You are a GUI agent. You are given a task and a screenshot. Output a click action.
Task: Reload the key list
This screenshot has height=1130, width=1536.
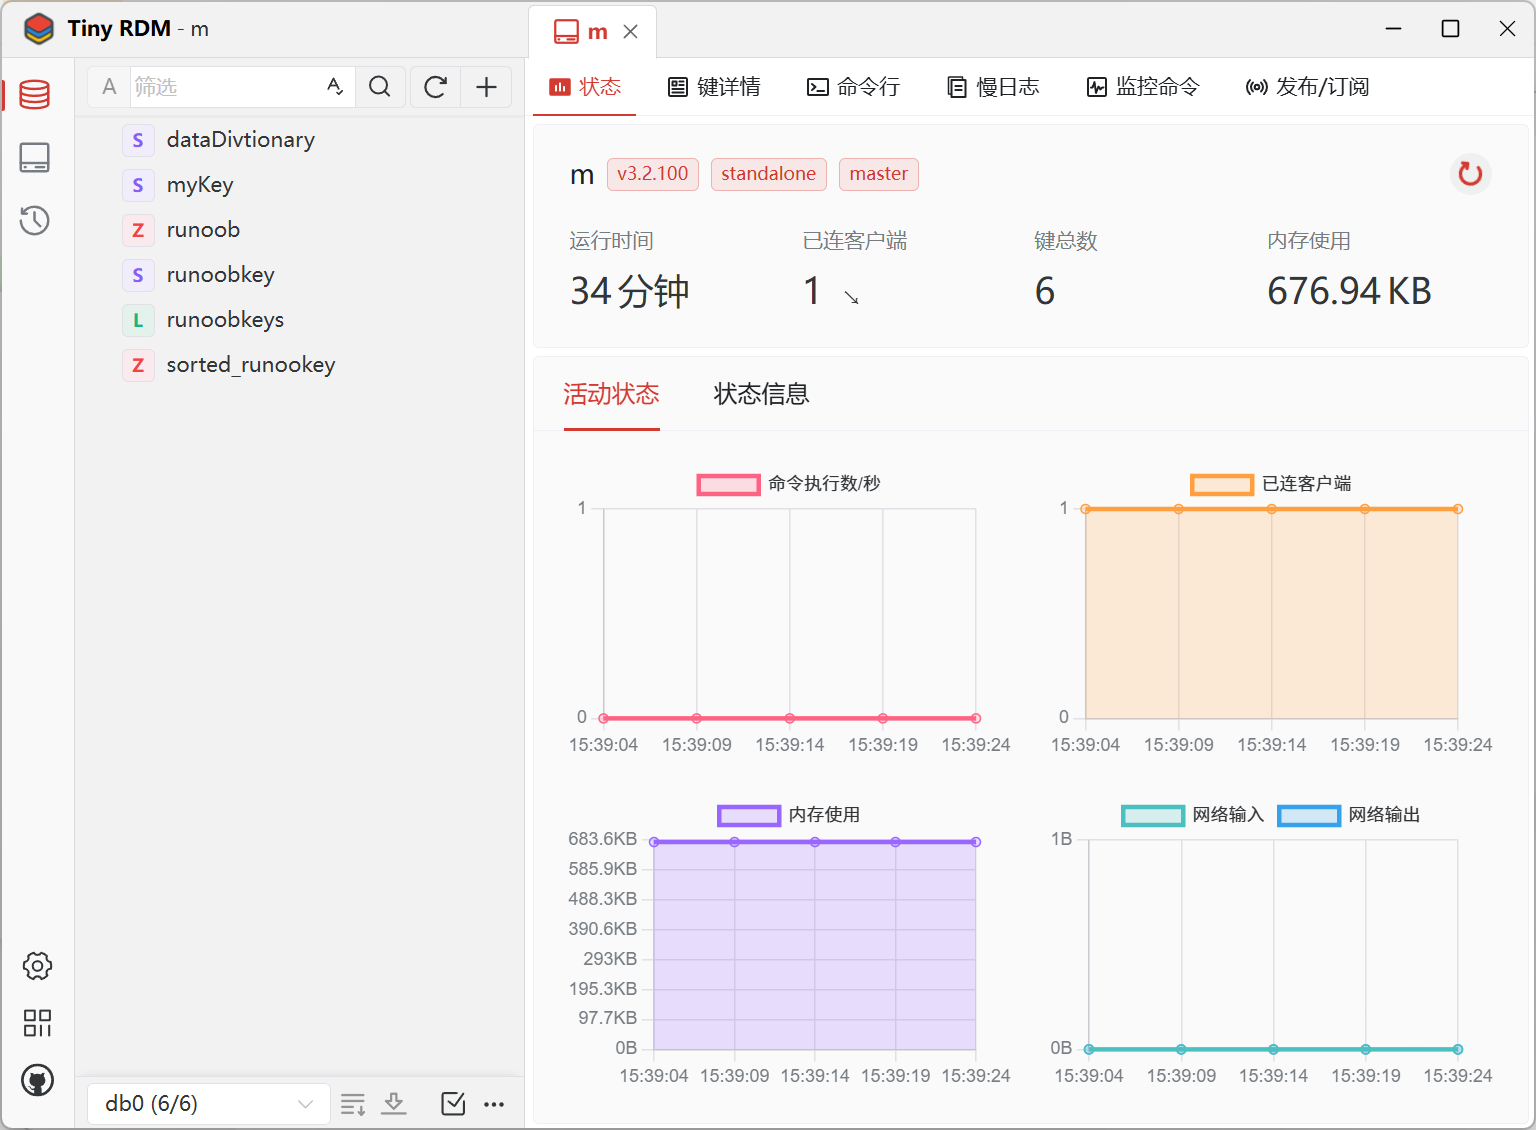point(435,87)
